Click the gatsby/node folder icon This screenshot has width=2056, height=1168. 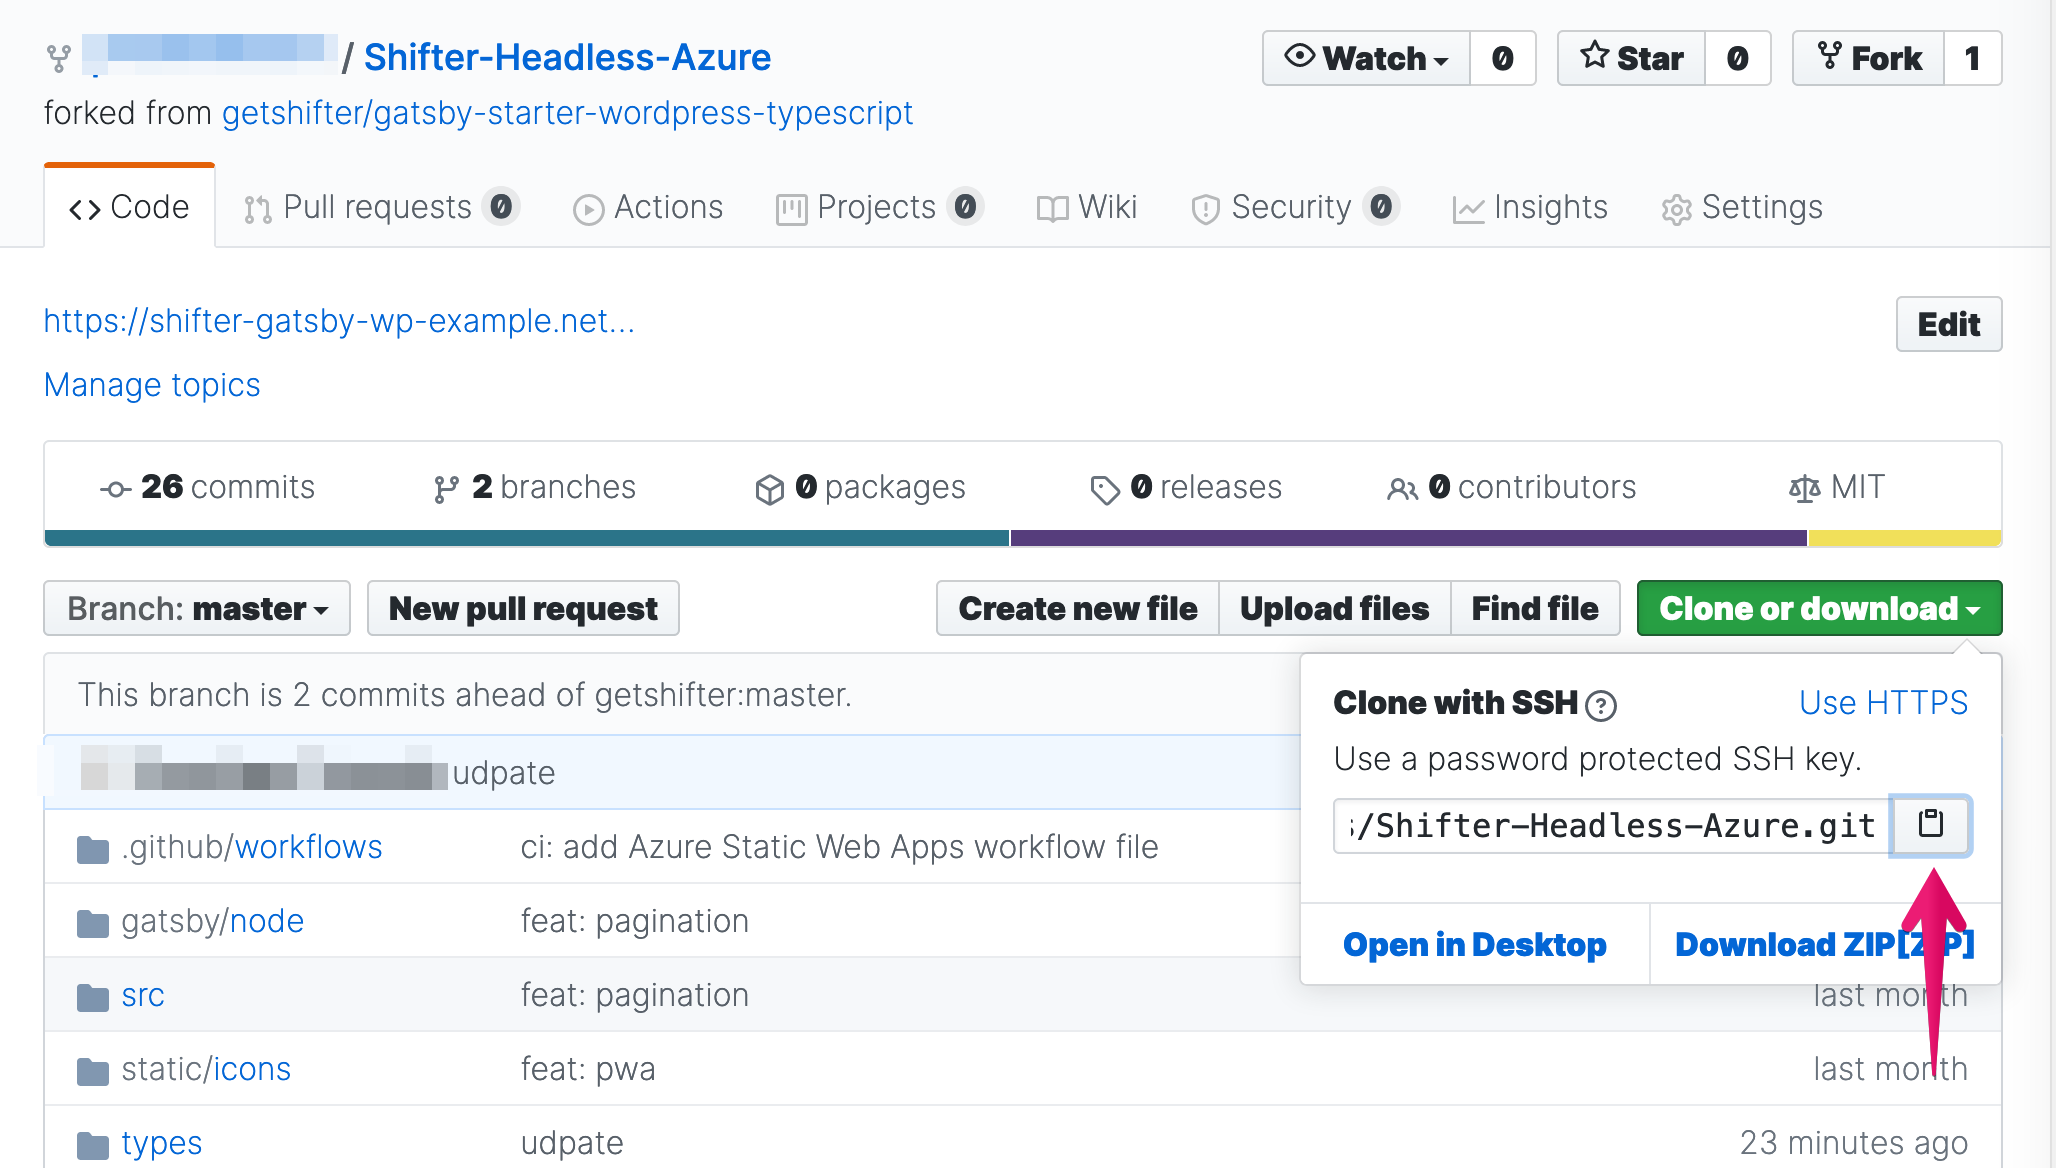[93, 923]
